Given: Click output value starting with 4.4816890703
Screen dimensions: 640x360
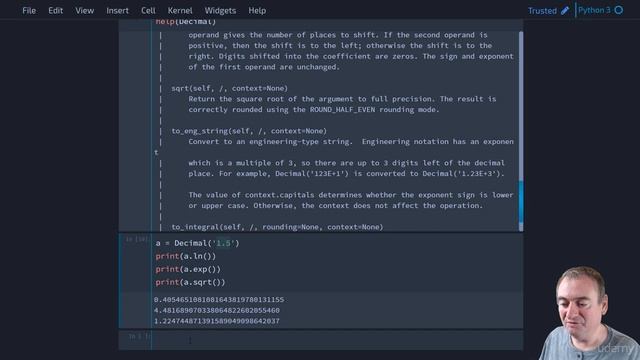Looking at the screenshot, I should click(x=217, y=310).
